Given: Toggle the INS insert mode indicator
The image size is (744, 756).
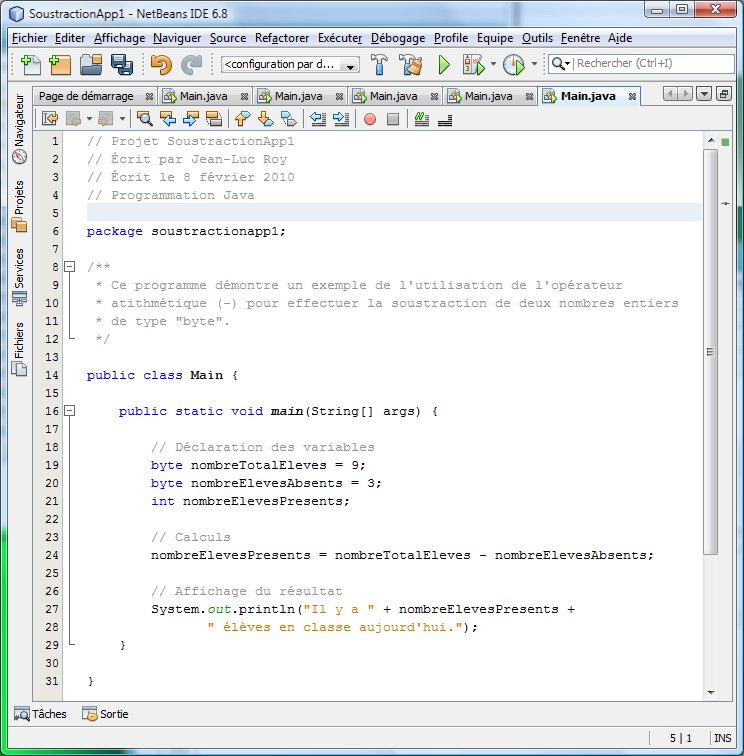Looking at the screenshot, I should [x=722, y=738].
